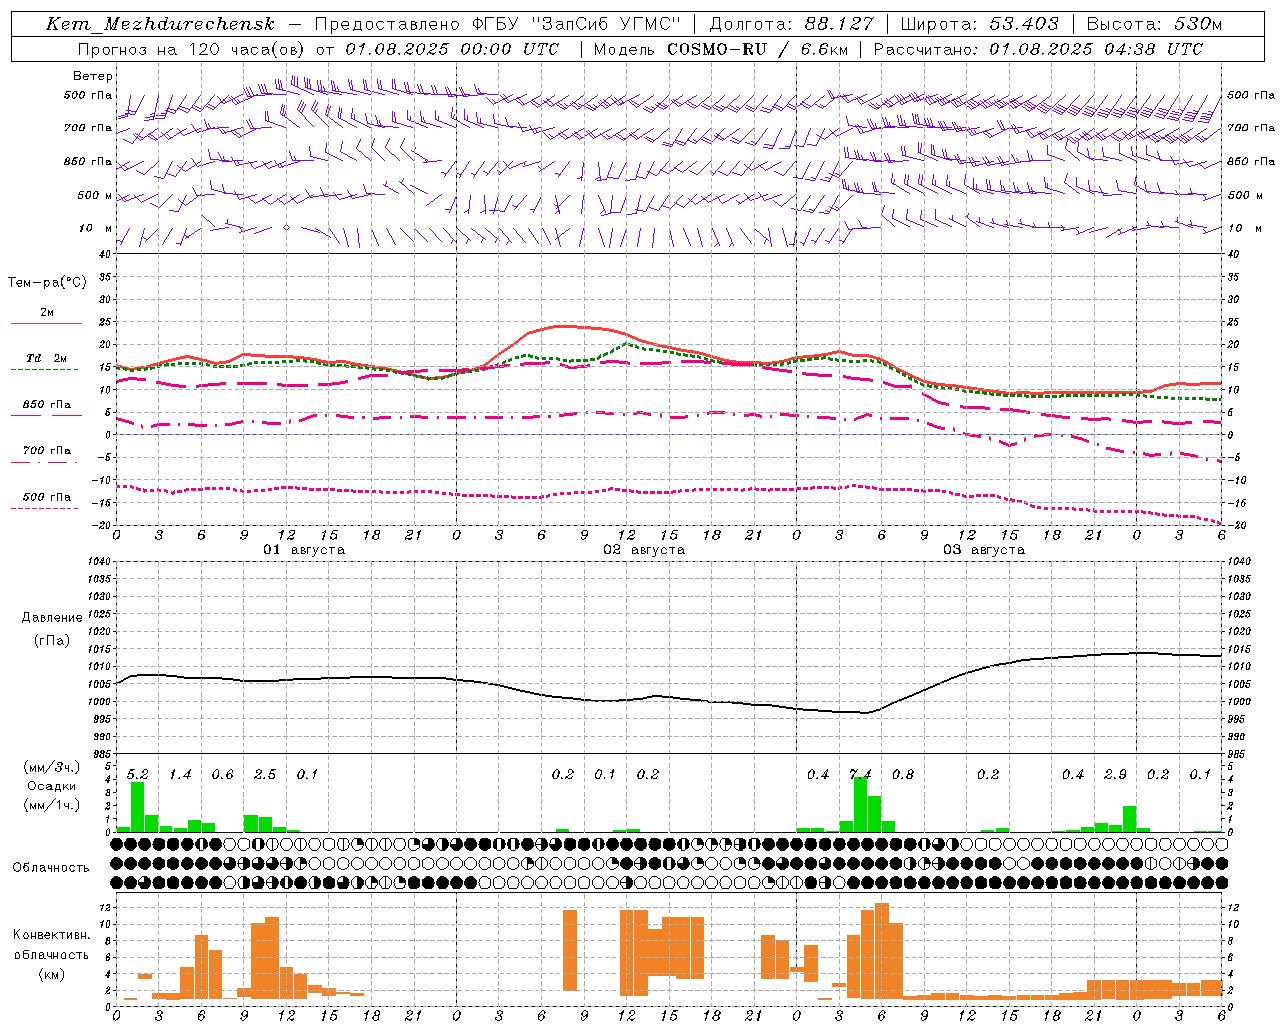Image resolution: width=1280 pixels, height=1024 pixels.
Task: Click the 'Осадки' precipitation label
Action: point(52,786)
